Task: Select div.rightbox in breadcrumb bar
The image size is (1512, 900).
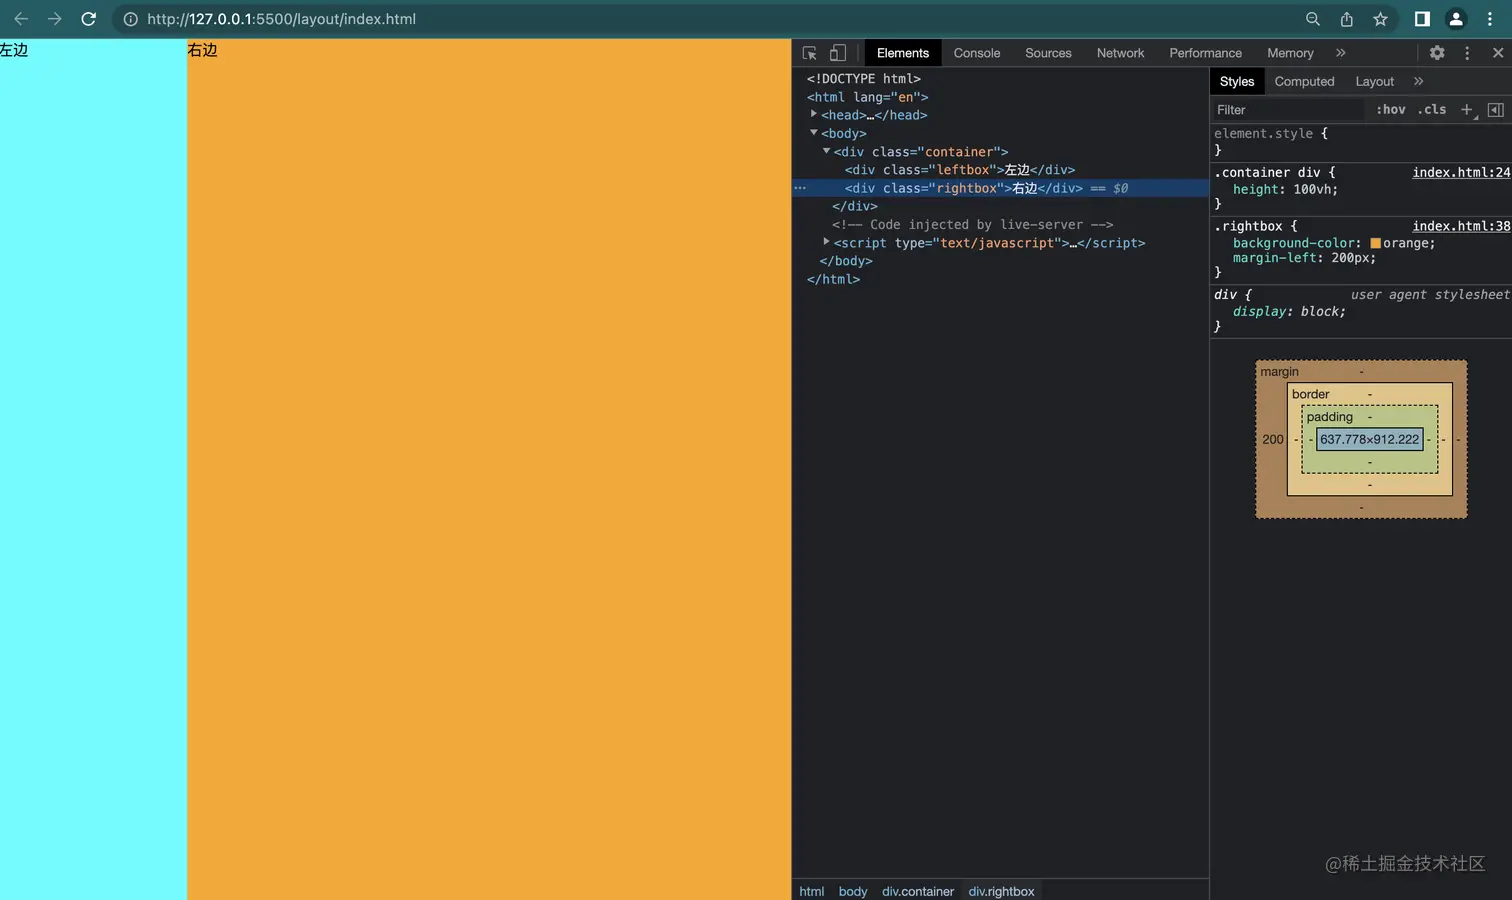Action: click(x=1001, y=891)
